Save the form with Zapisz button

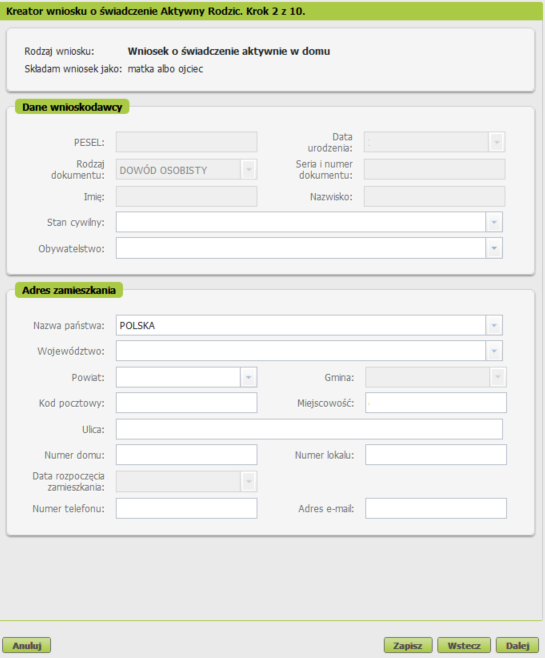point(408,645)
